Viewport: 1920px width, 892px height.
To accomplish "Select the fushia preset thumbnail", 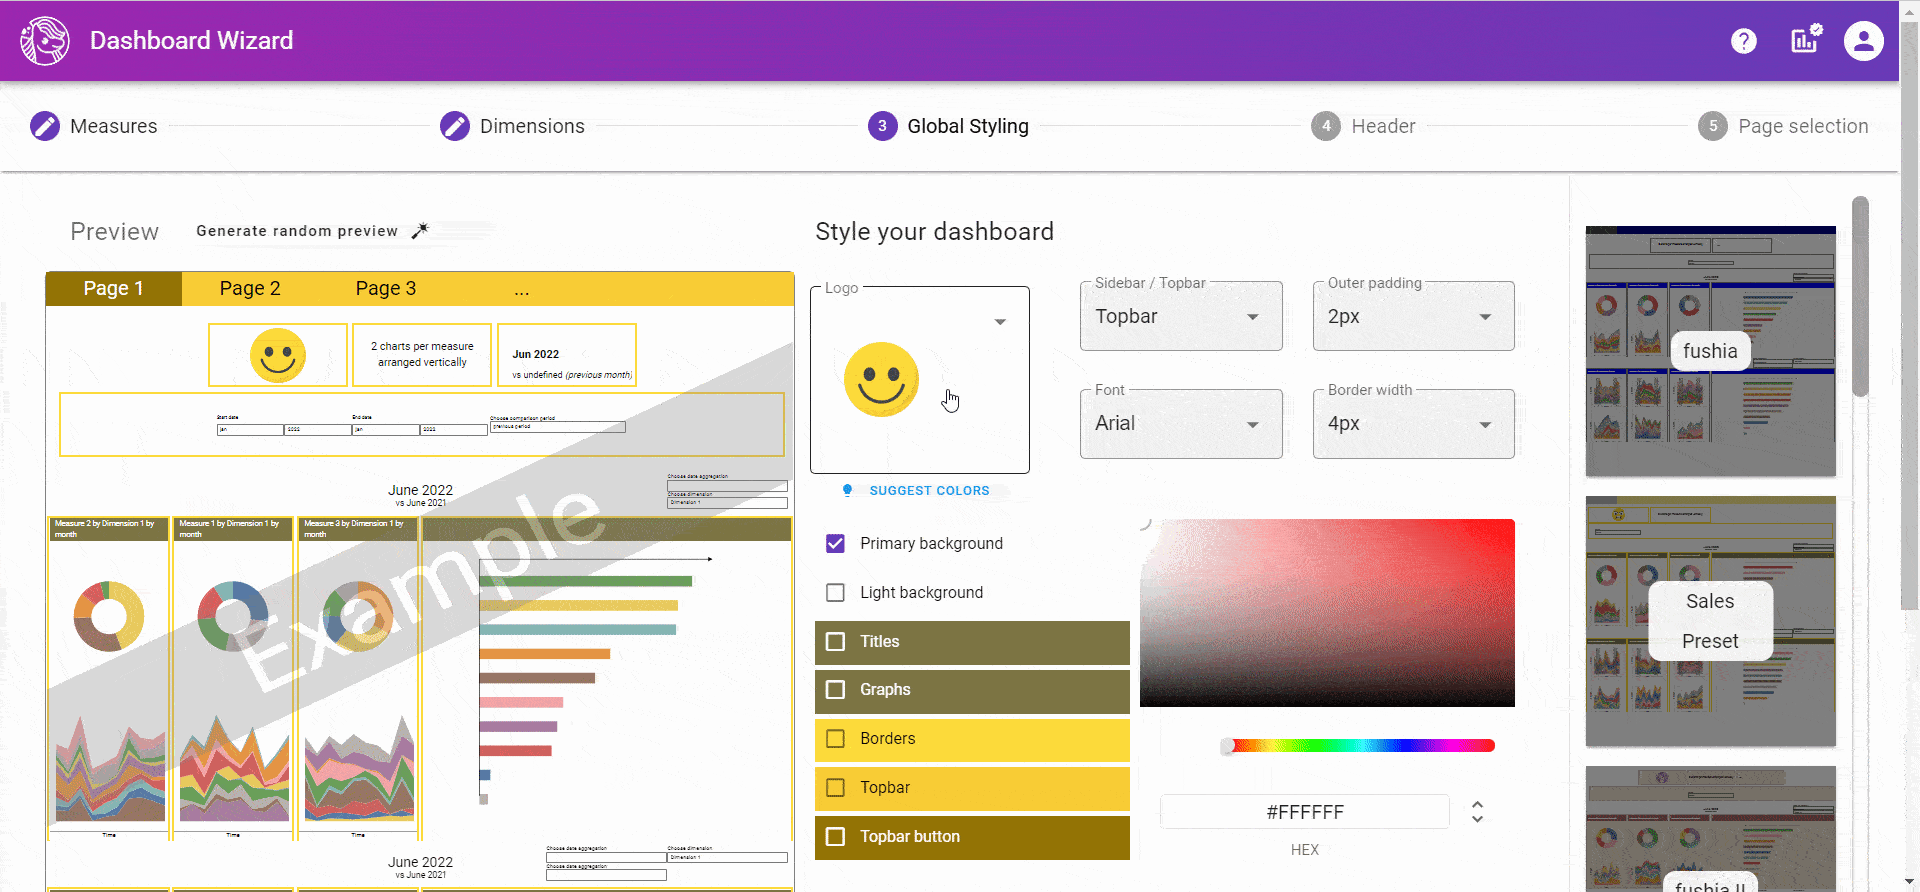I will click(1711, 351).
